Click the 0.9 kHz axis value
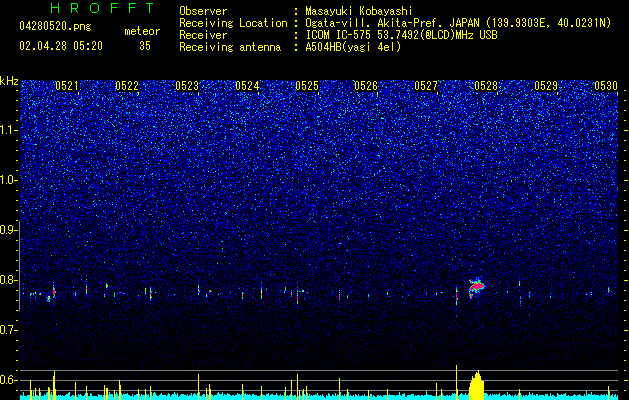This screenshot has width=629, height=400. [9, 230]
